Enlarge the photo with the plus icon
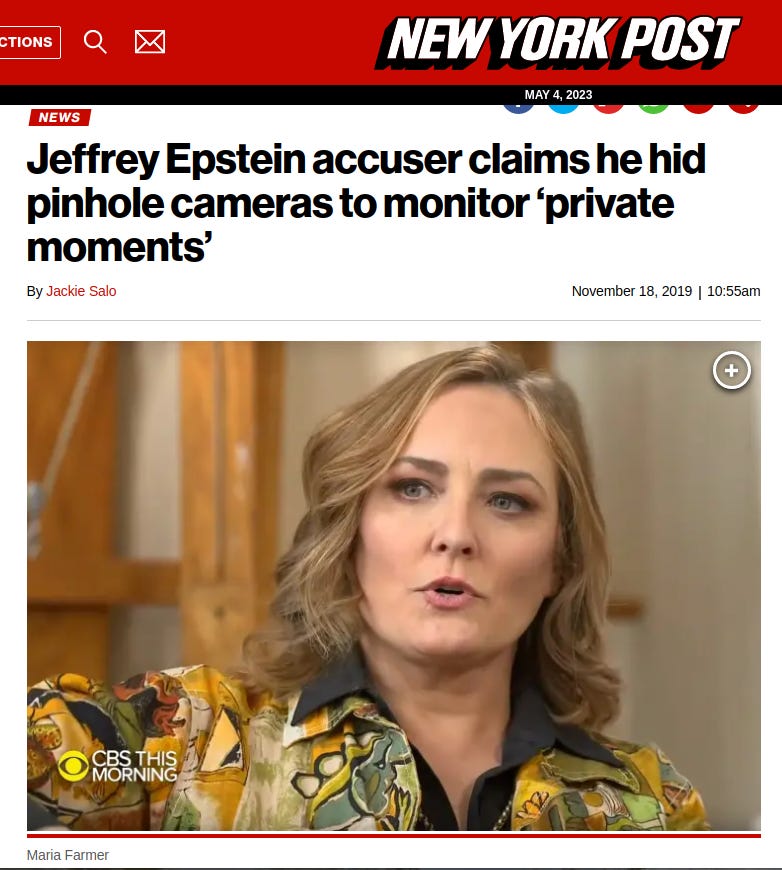 [731, 370]
